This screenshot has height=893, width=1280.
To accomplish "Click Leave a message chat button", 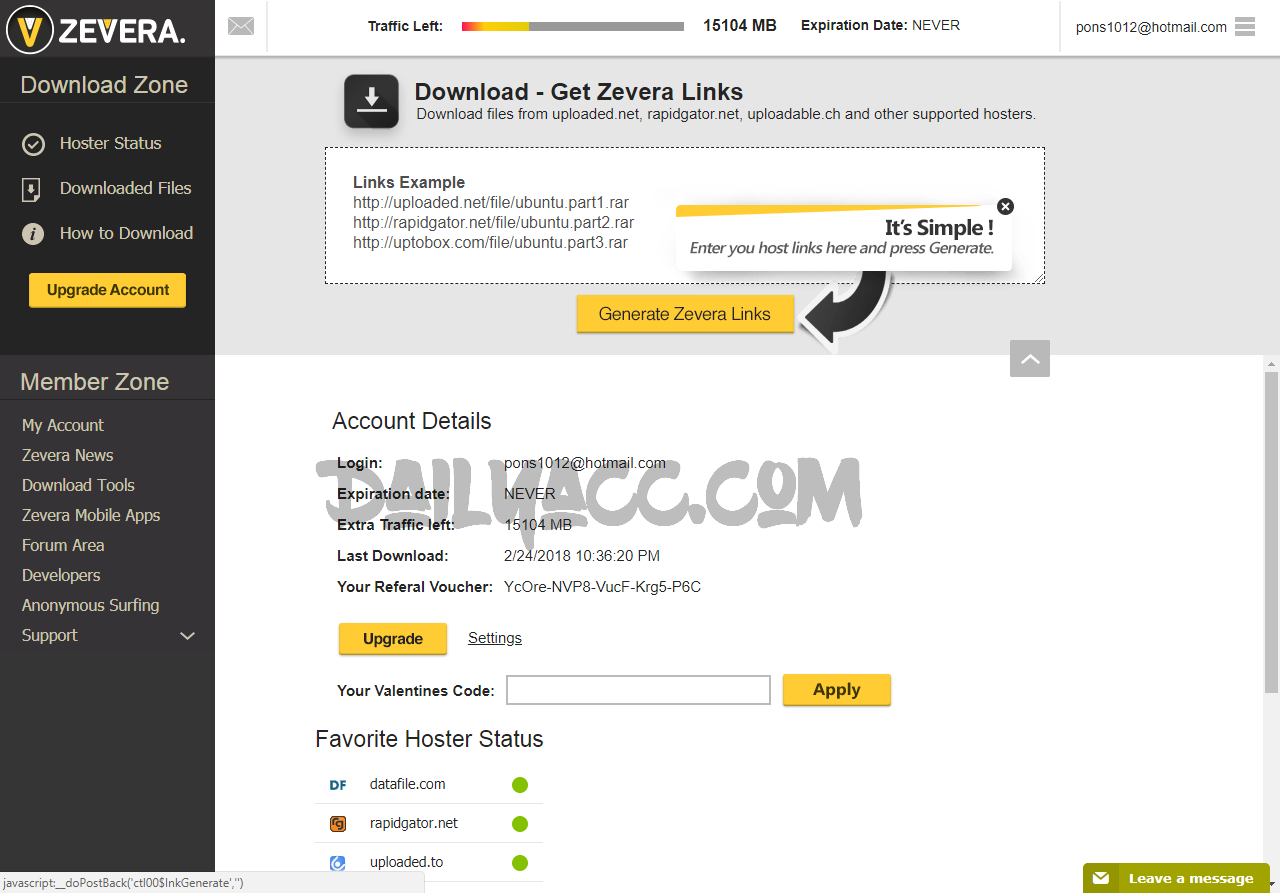I will pyautogui.click(x=1176, y=878).
